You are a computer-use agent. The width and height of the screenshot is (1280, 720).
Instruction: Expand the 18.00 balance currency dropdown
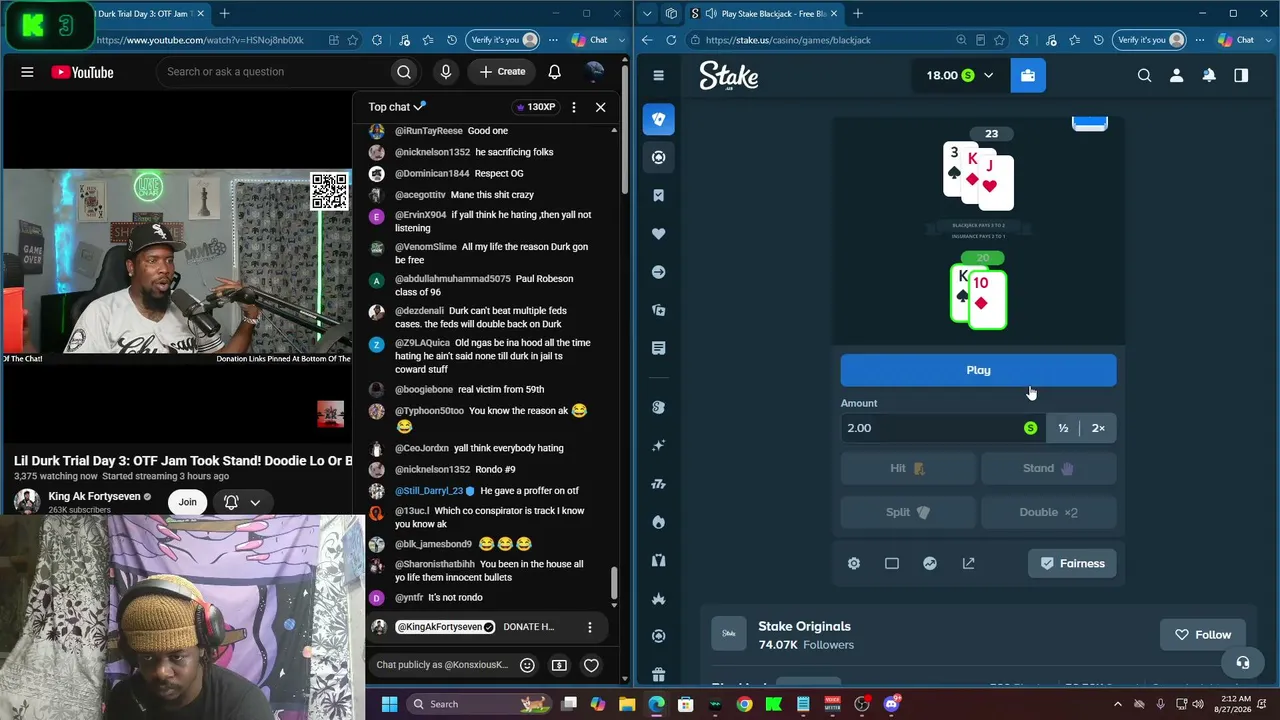pyautogui.click(x=960, y=75)
